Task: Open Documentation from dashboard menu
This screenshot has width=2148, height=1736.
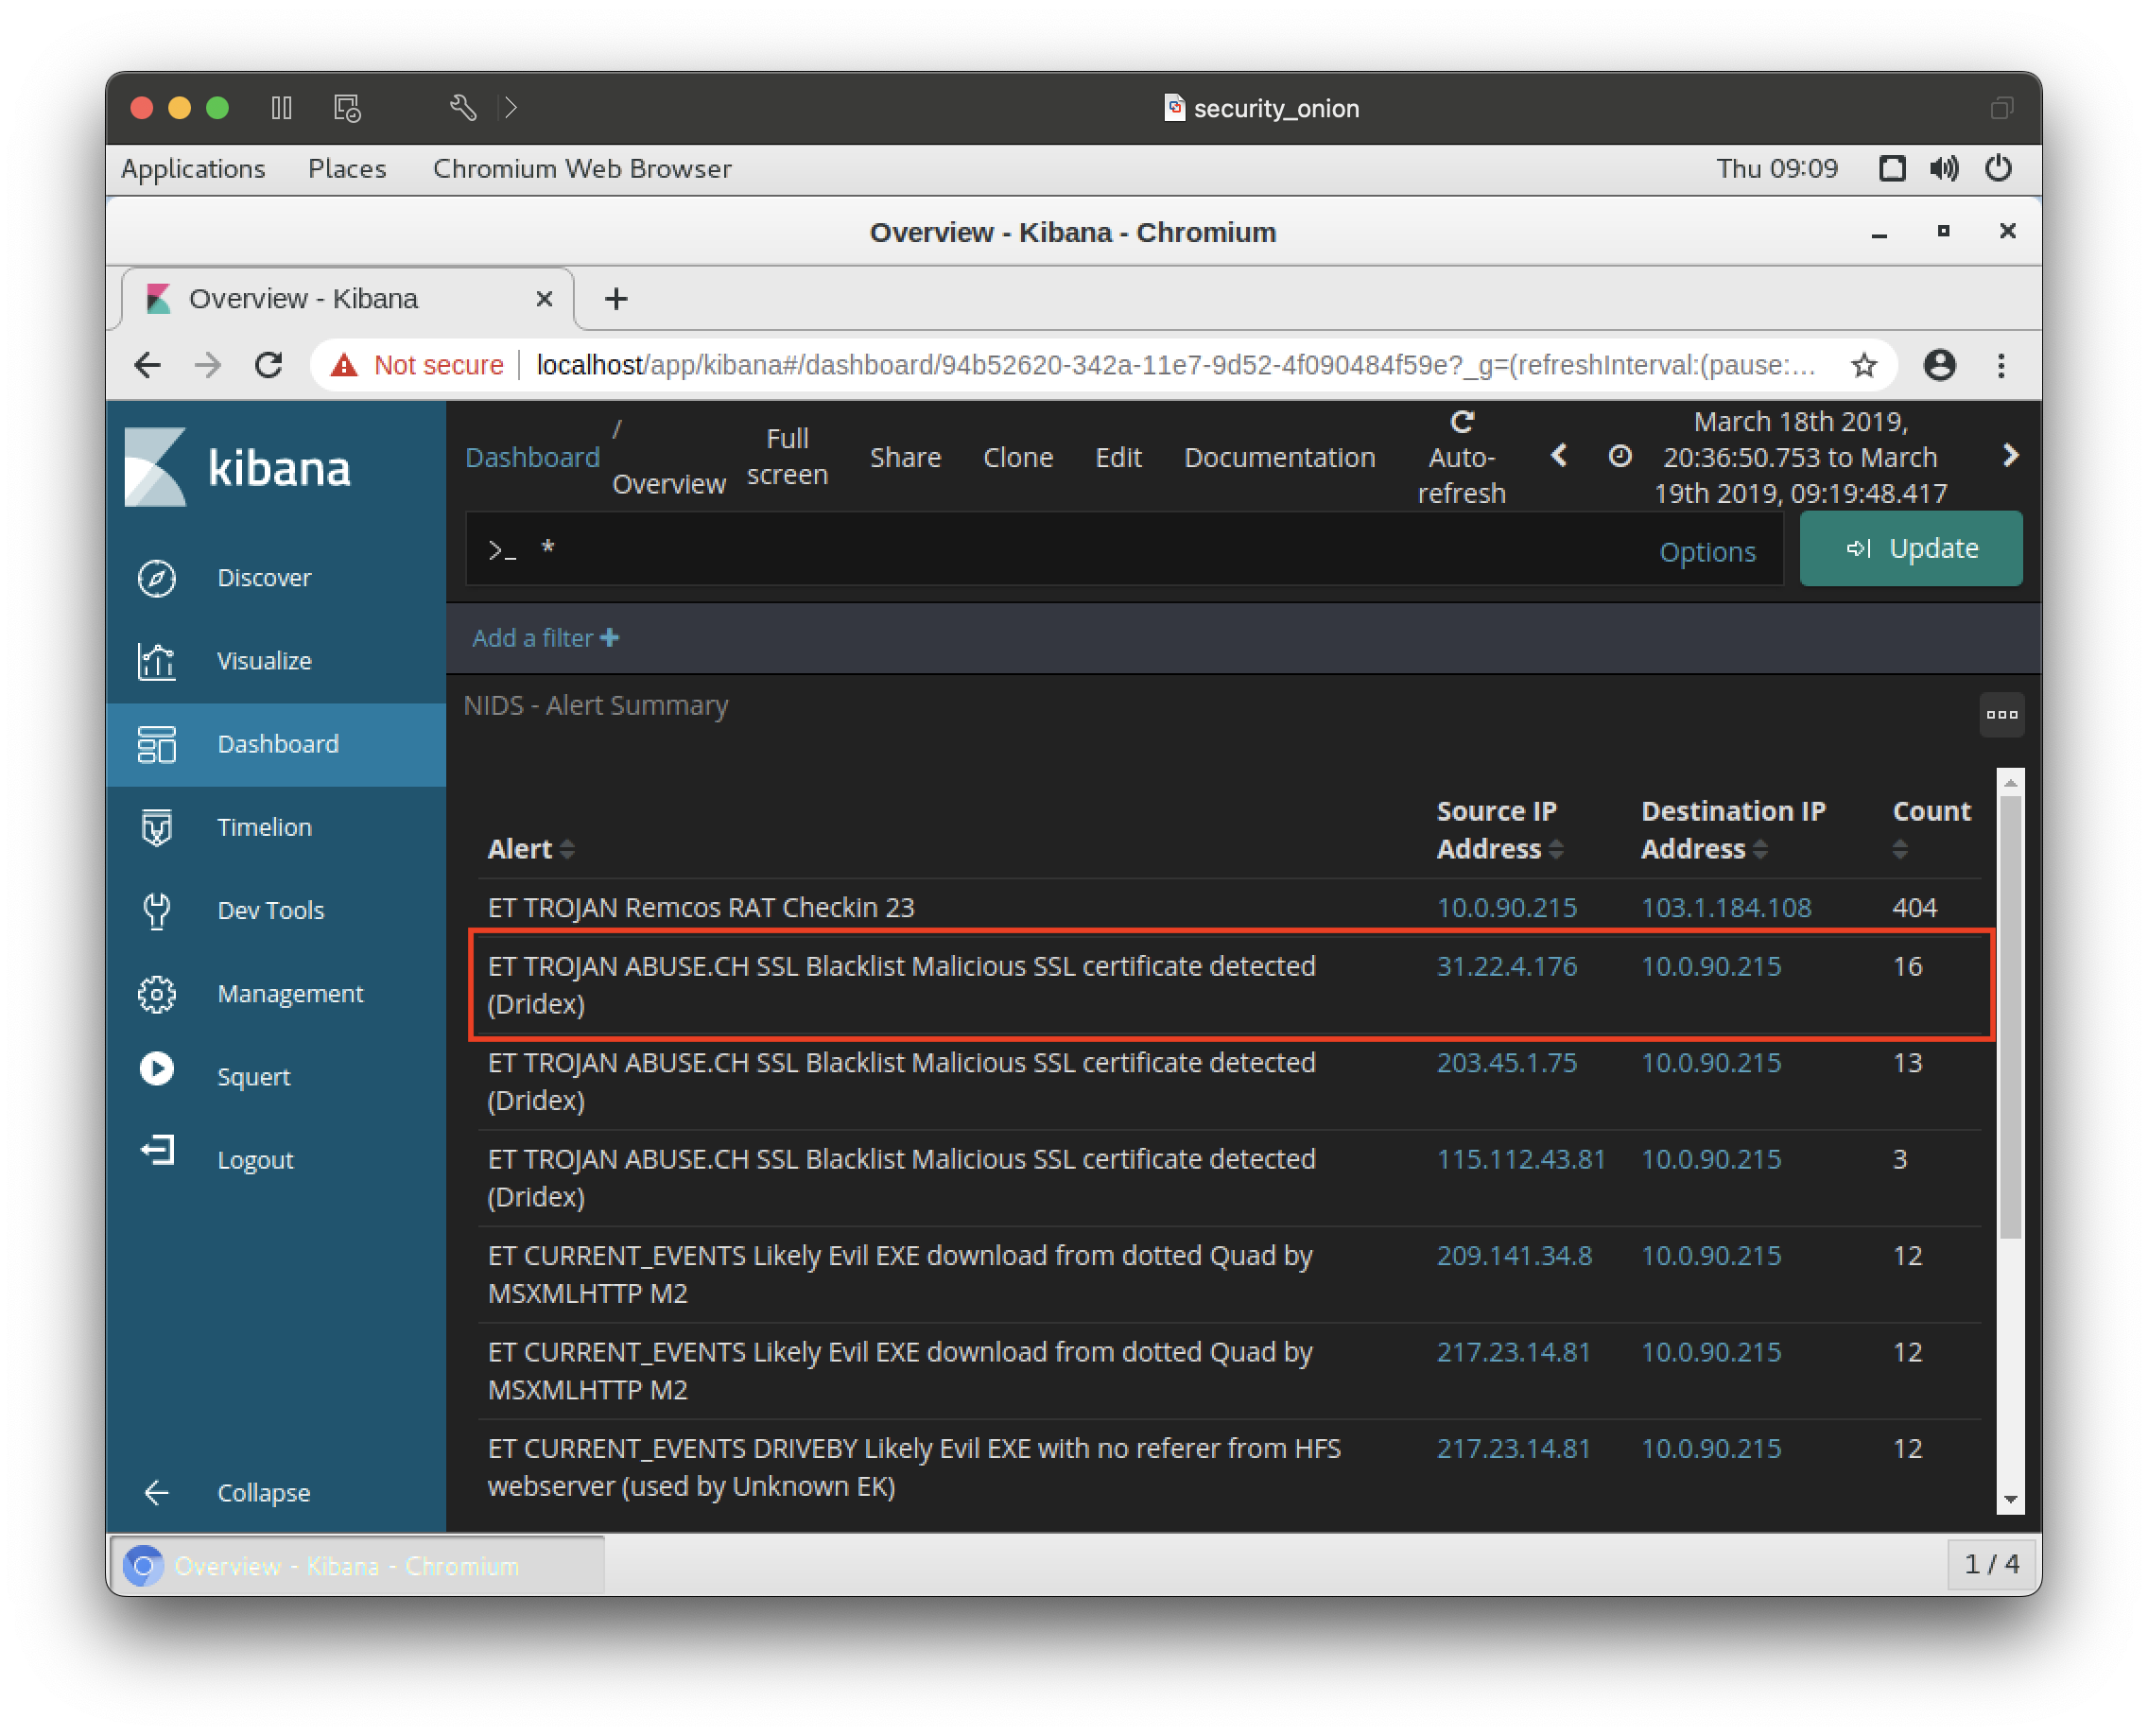Action: pyautogui.click(x=1279, y=457)
